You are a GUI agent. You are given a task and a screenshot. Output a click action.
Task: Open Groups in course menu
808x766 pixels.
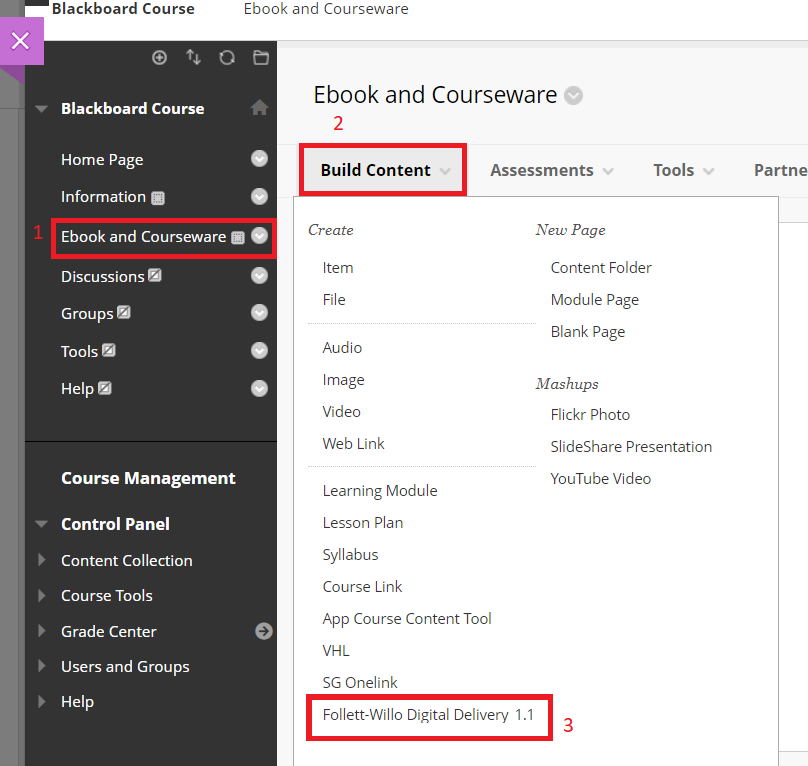87,314
